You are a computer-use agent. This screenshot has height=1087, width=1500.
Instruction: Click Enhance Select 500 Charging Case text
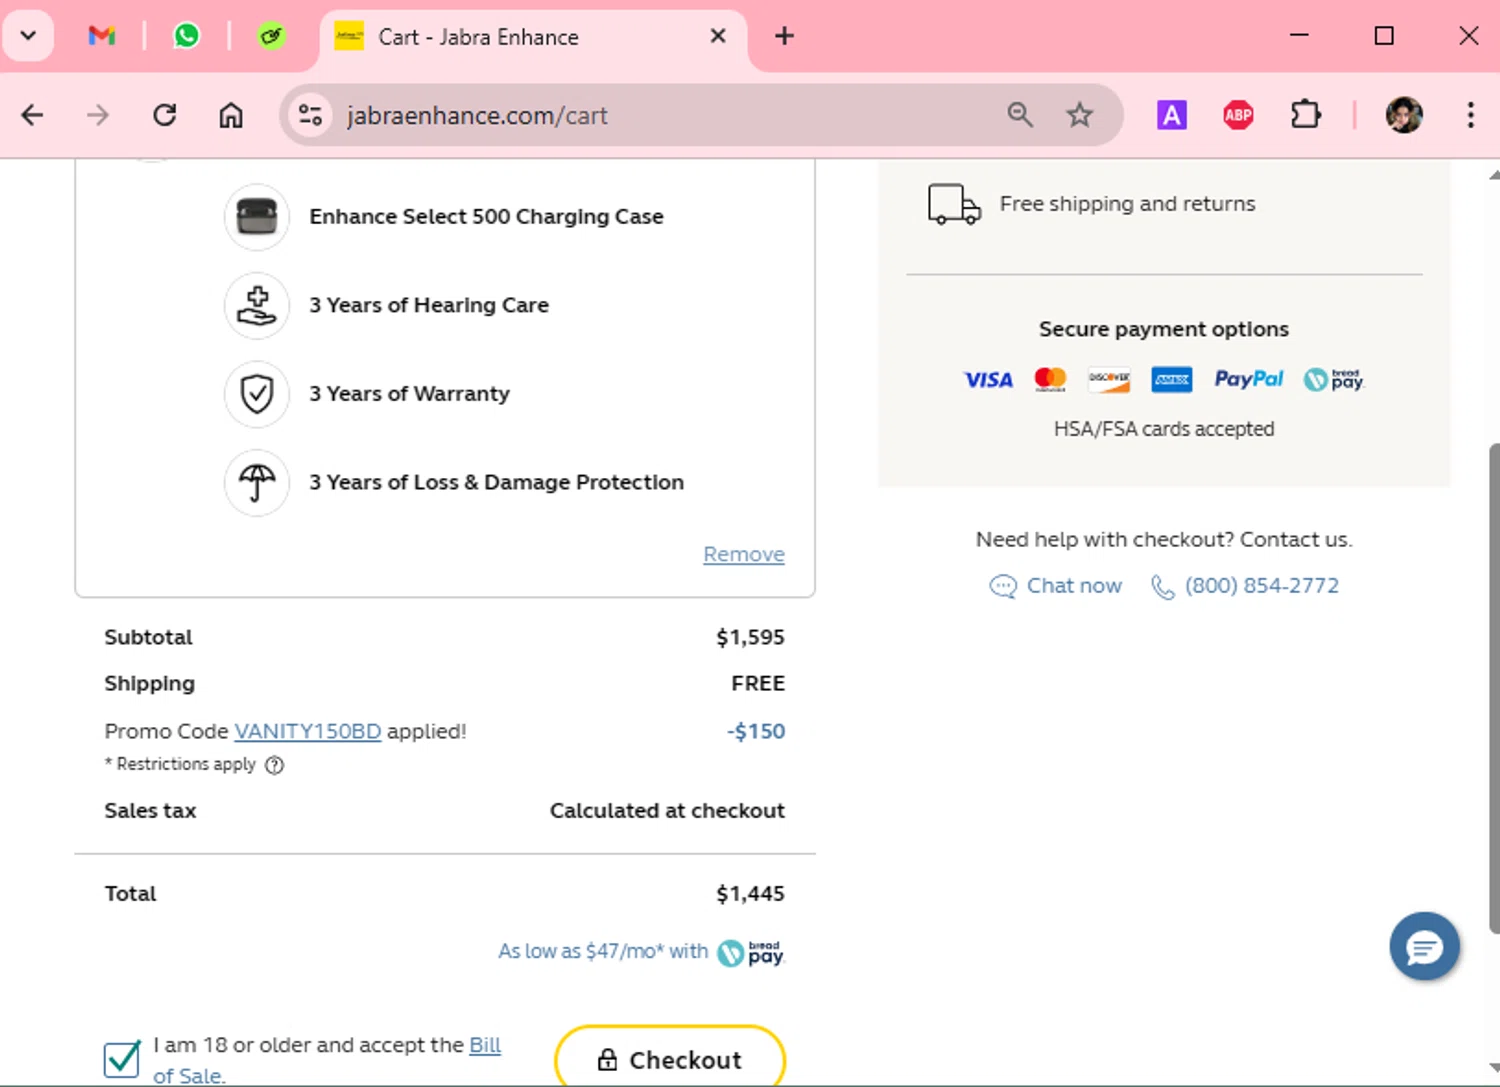[486, 217]
